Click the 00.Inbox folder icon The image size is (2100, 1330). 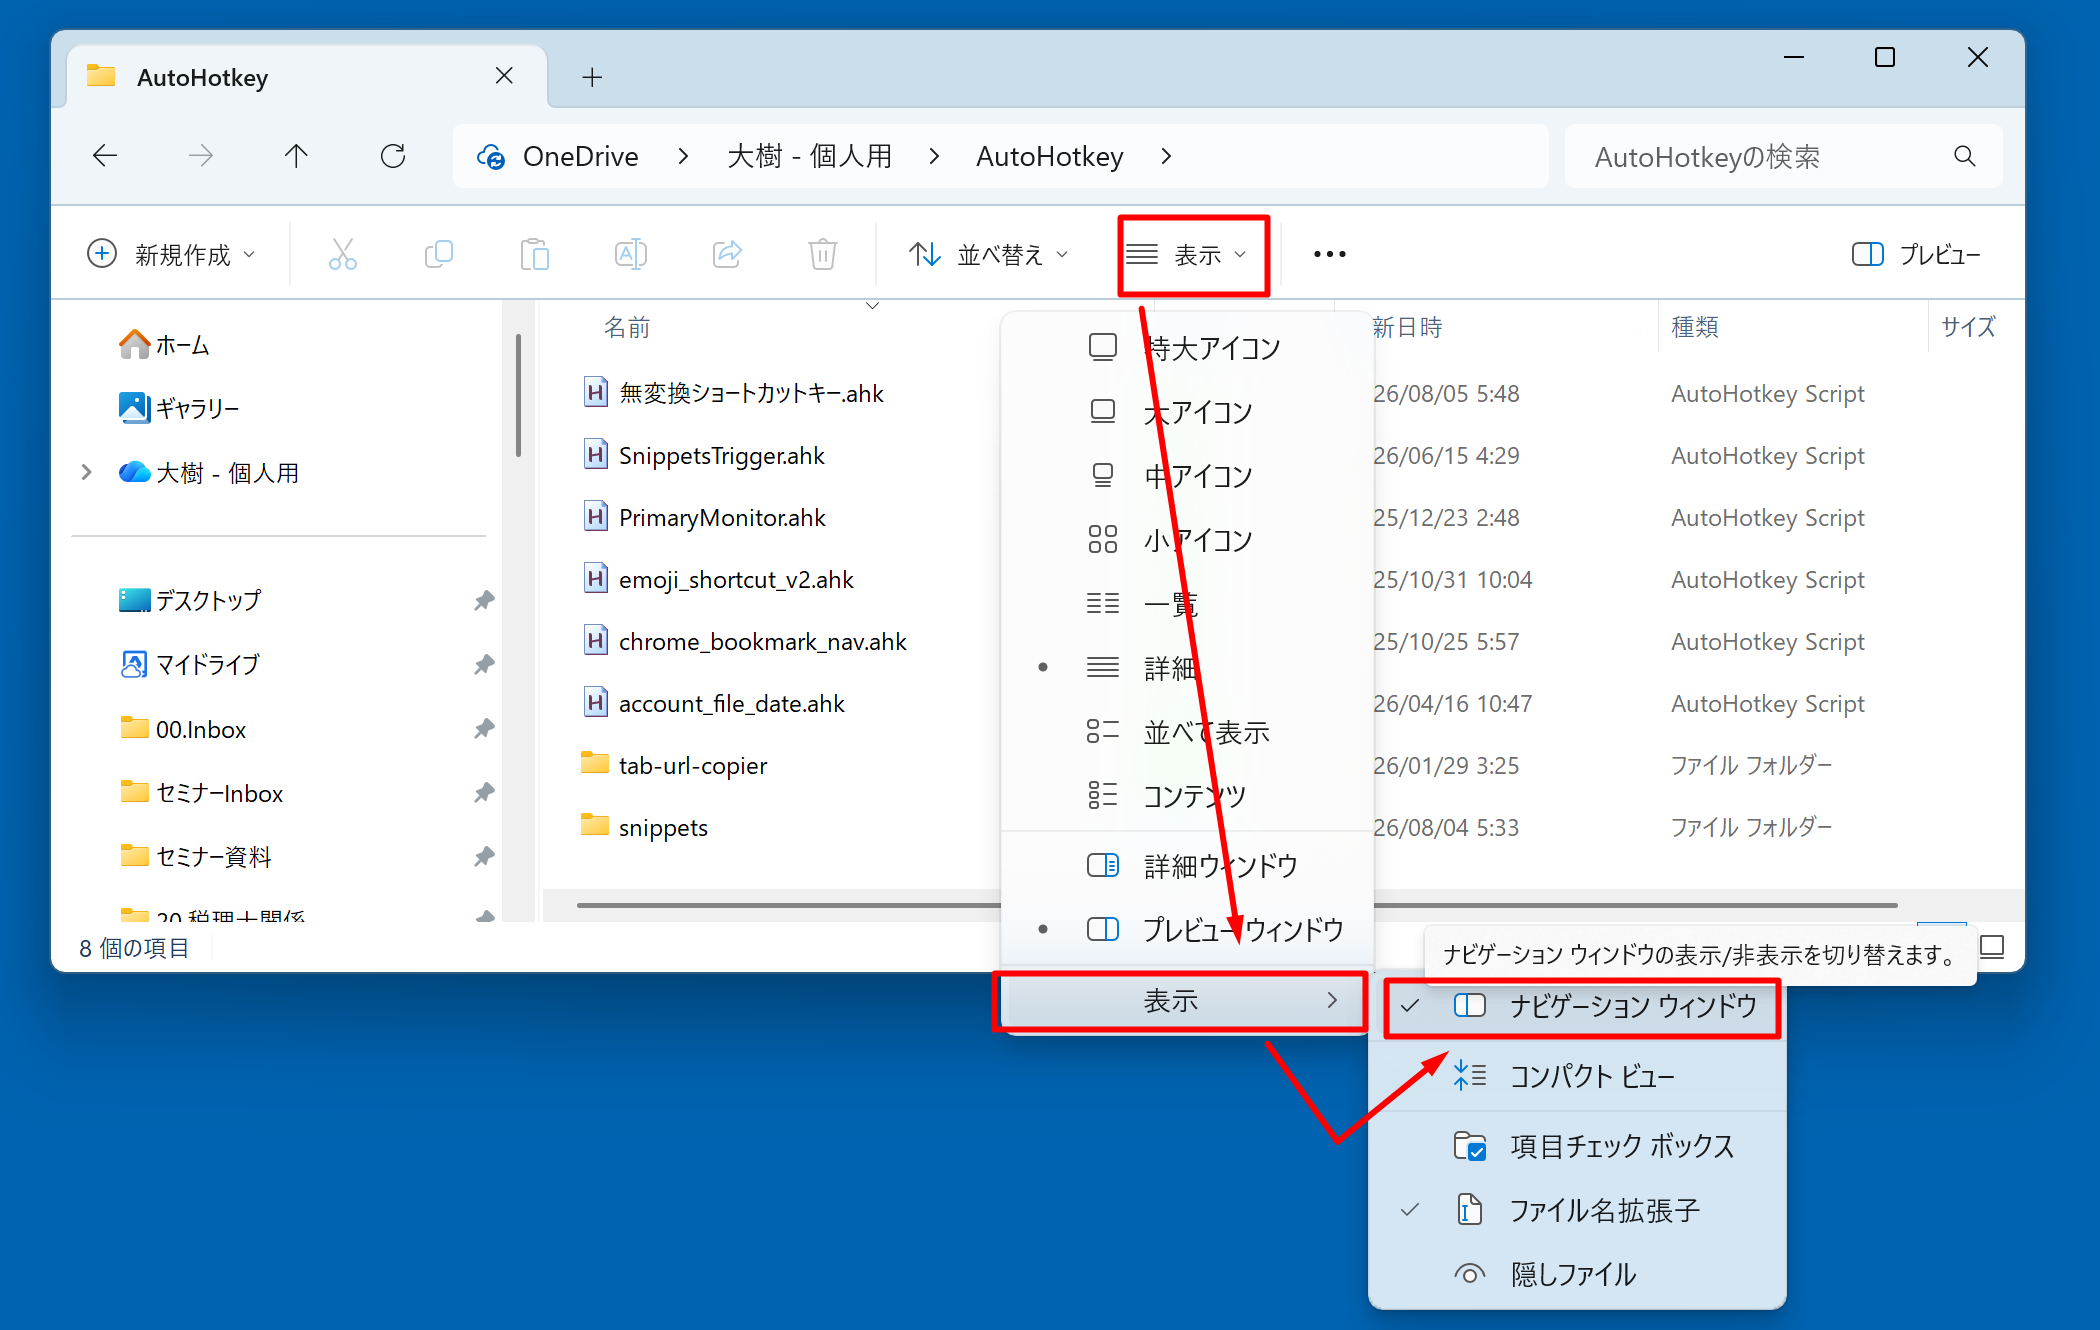pyautogui.click(x=134, y=727)
